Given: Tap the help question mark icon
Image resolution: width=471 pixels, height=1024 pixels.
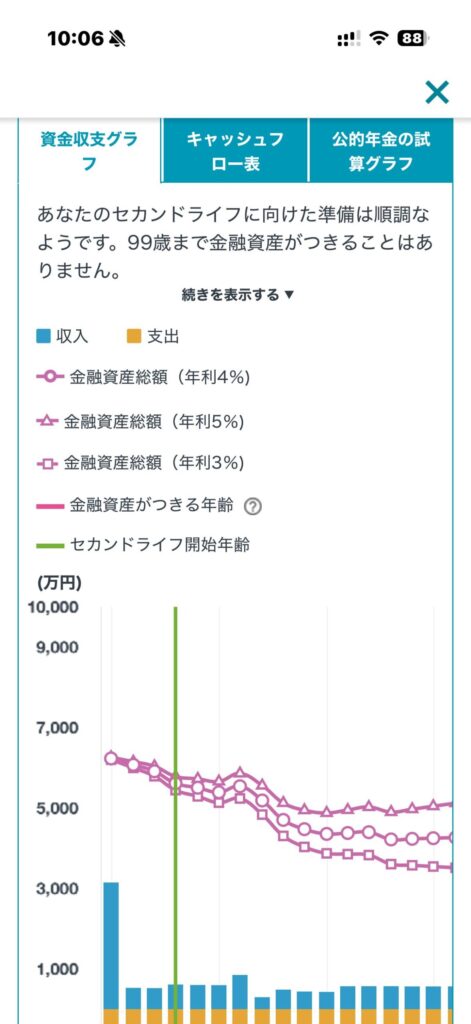Looking at the screenshot, I should [x=252, y=506].
